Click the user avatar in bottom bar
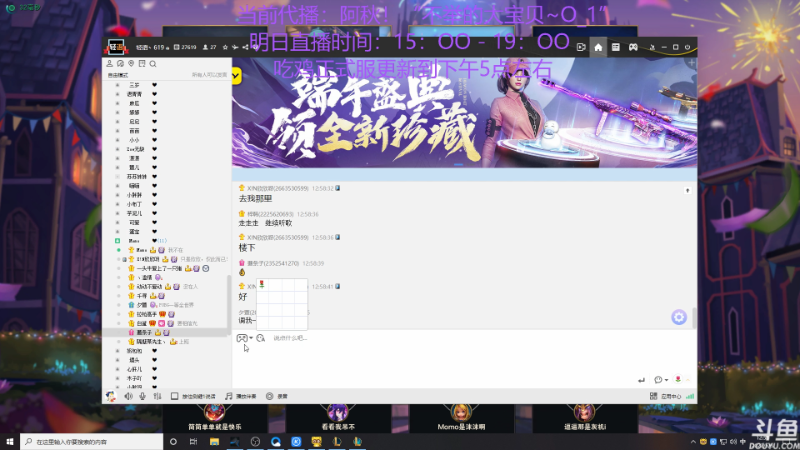 click(111, 396)
